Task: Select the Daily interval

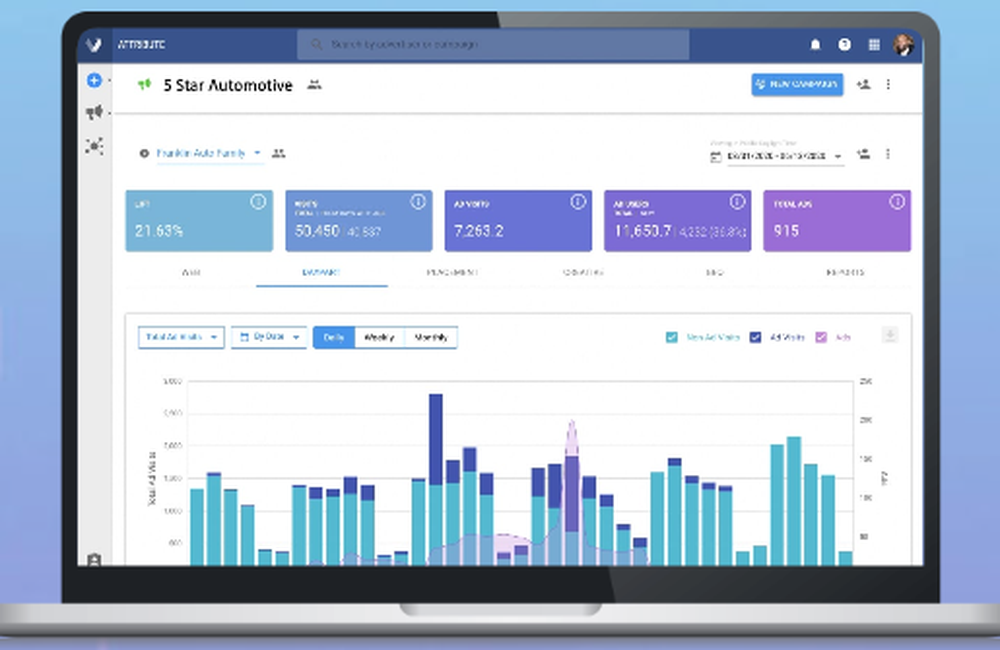Action: [x=334, y=337]
